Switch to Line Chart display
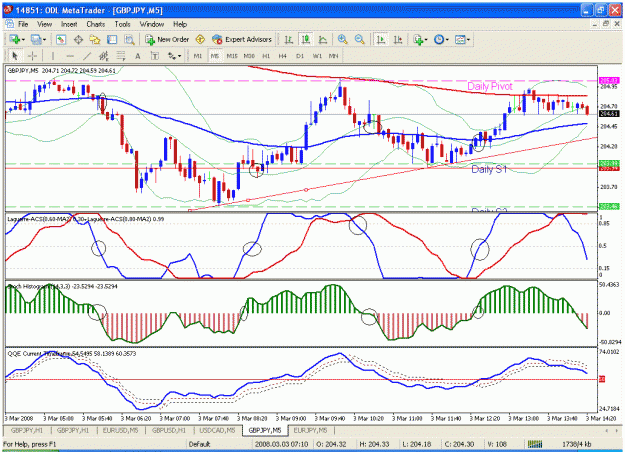The width and height of the screenshot is (625, 452). click(323, 39)
